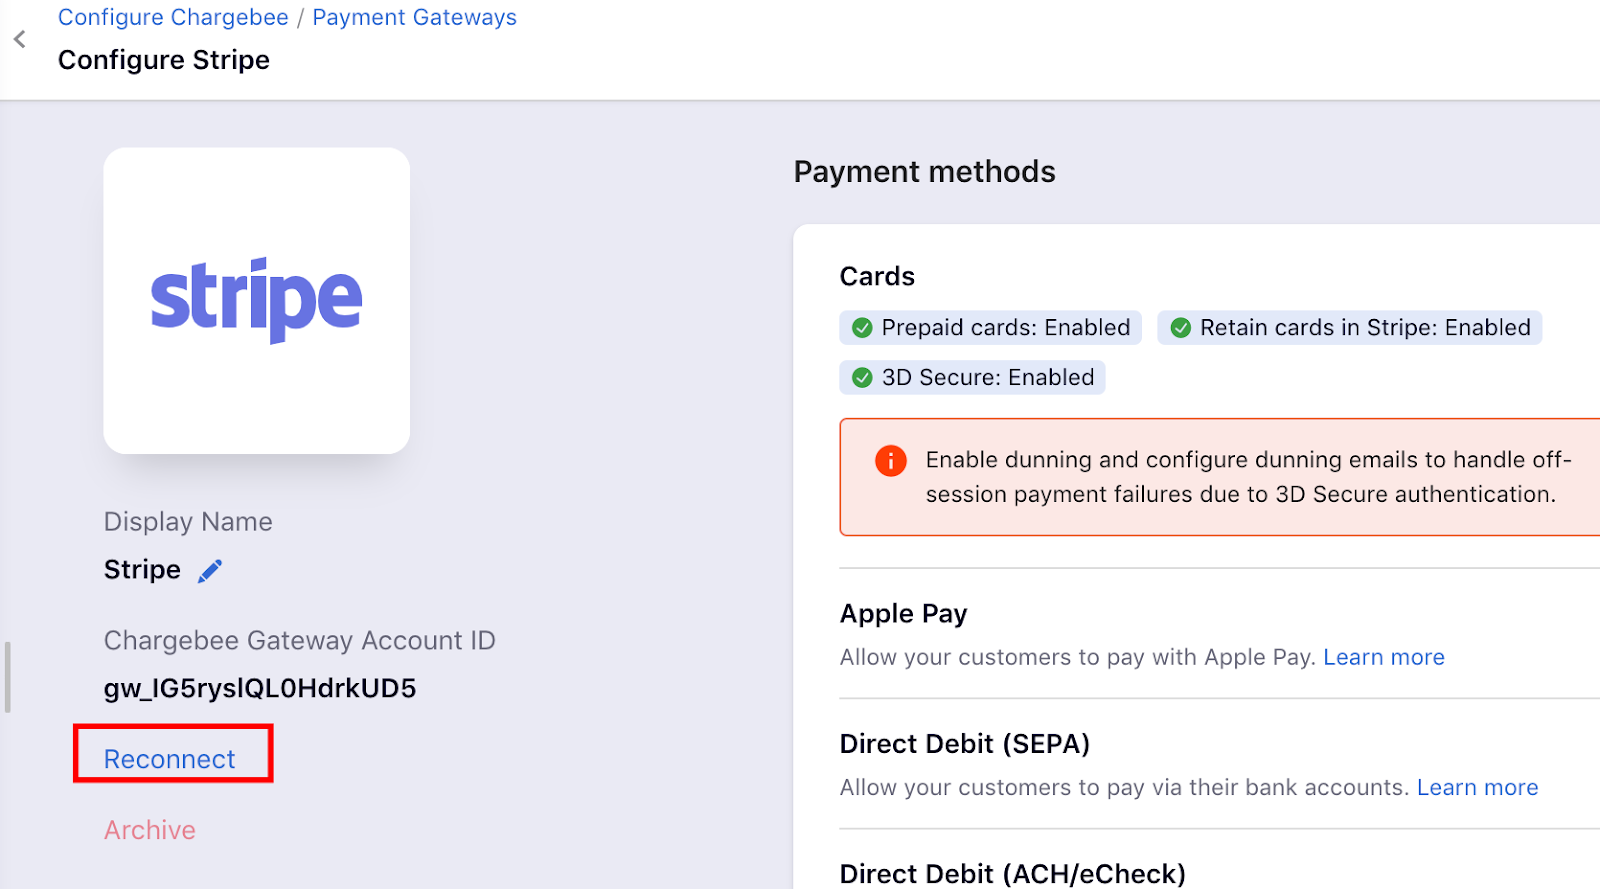Select the Apple Pay payment method heading
Image resolution: width=1600 pixels, height=889 pixels.
click(x=903, y=614)
